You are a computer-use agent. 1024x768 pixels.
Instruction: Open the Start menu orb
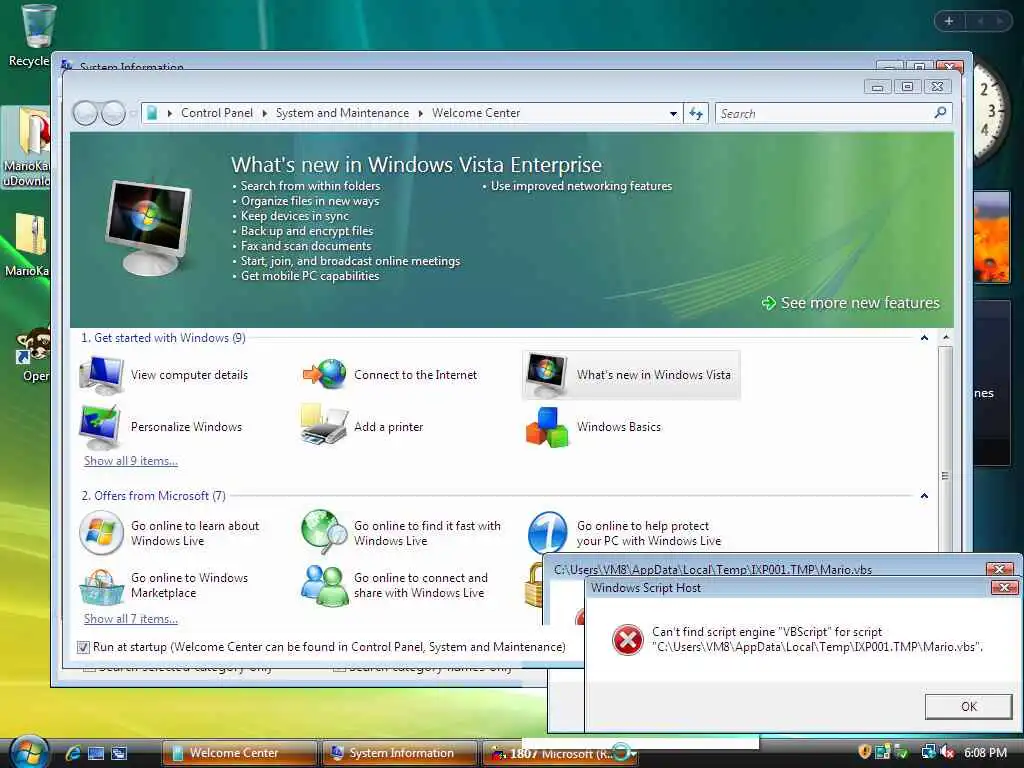pyautogui.click(x=27, y=751)
